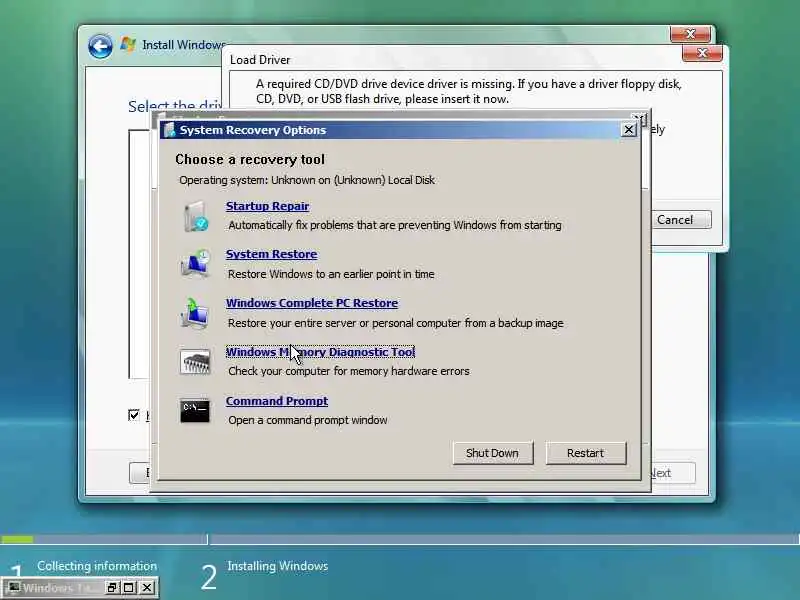The height and width of the screenshot is (600, 800).
Task: Click the "Choose a recovery tool" heading
Action: pos(250,160)
